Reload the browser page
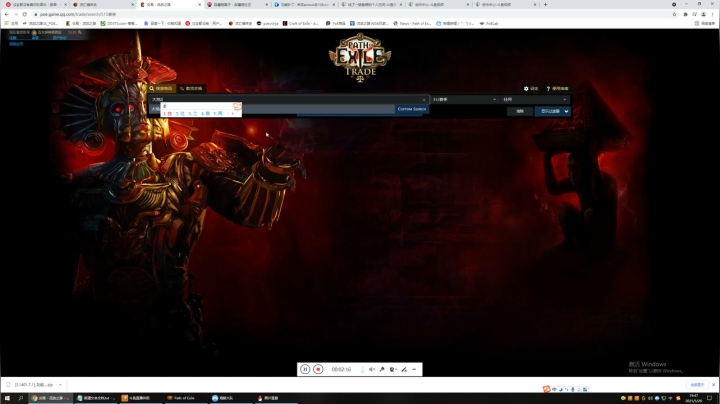The width and height of the screenshot is (720, 404). pyautogui.click(x=24, y=14)
